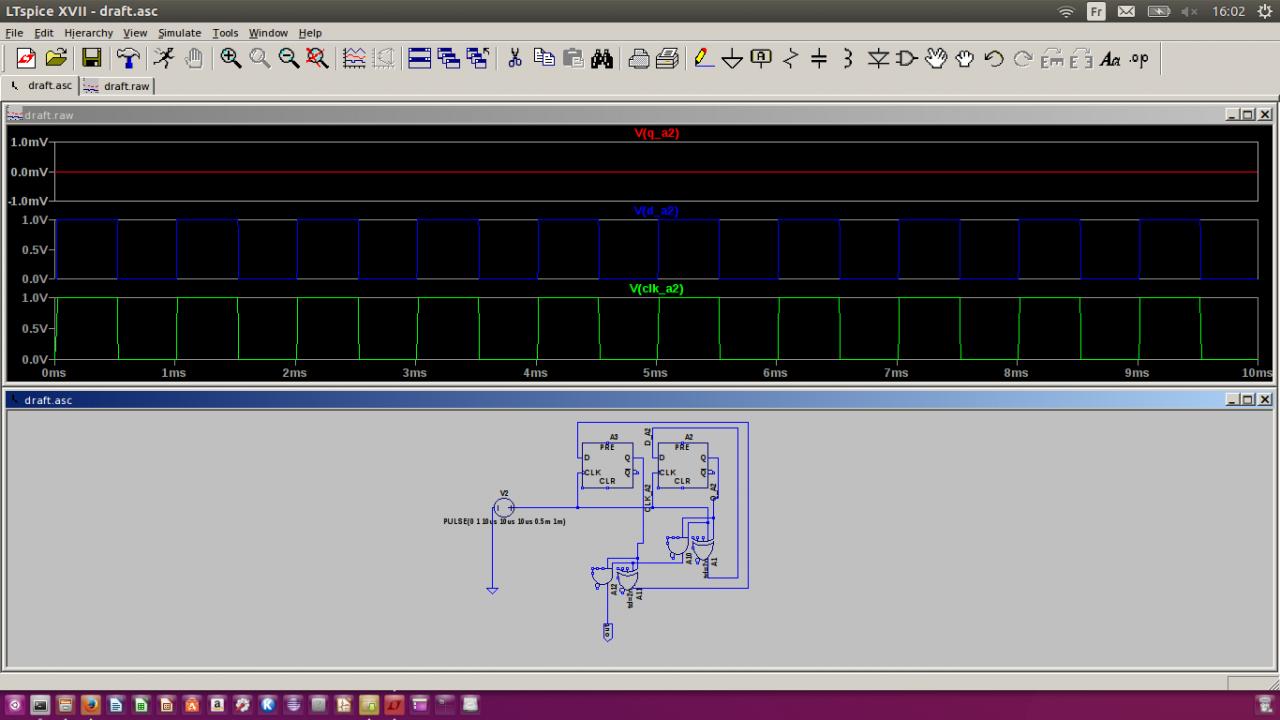This screenshot has height=720, width=1280.
Task: Open the Simulate menu
Action: pos(179,33)
